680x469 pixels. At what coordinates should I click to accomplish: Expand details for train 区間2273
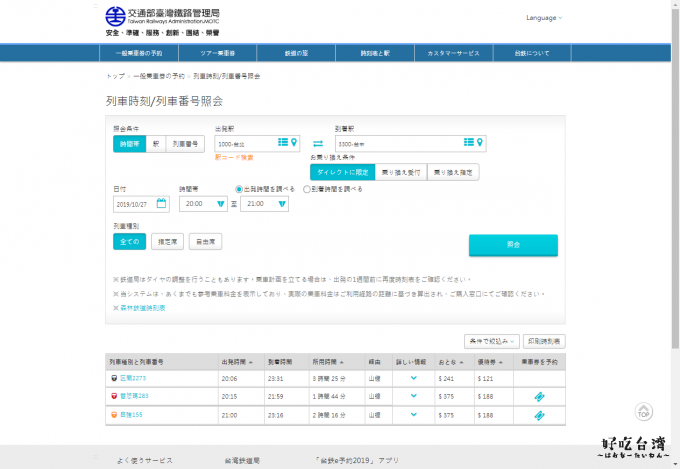coord(414,379)
